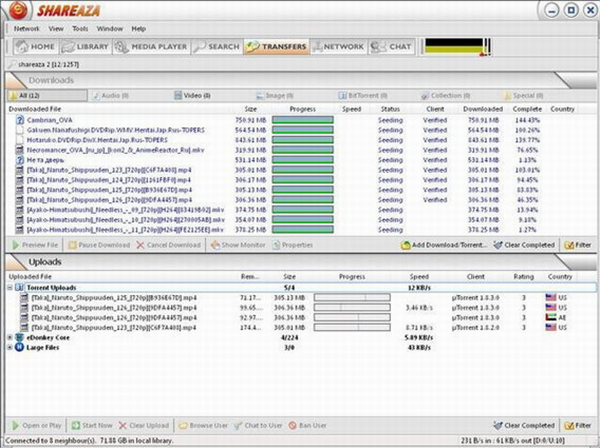Toggle the uploads Filter button

pos(576,425)
